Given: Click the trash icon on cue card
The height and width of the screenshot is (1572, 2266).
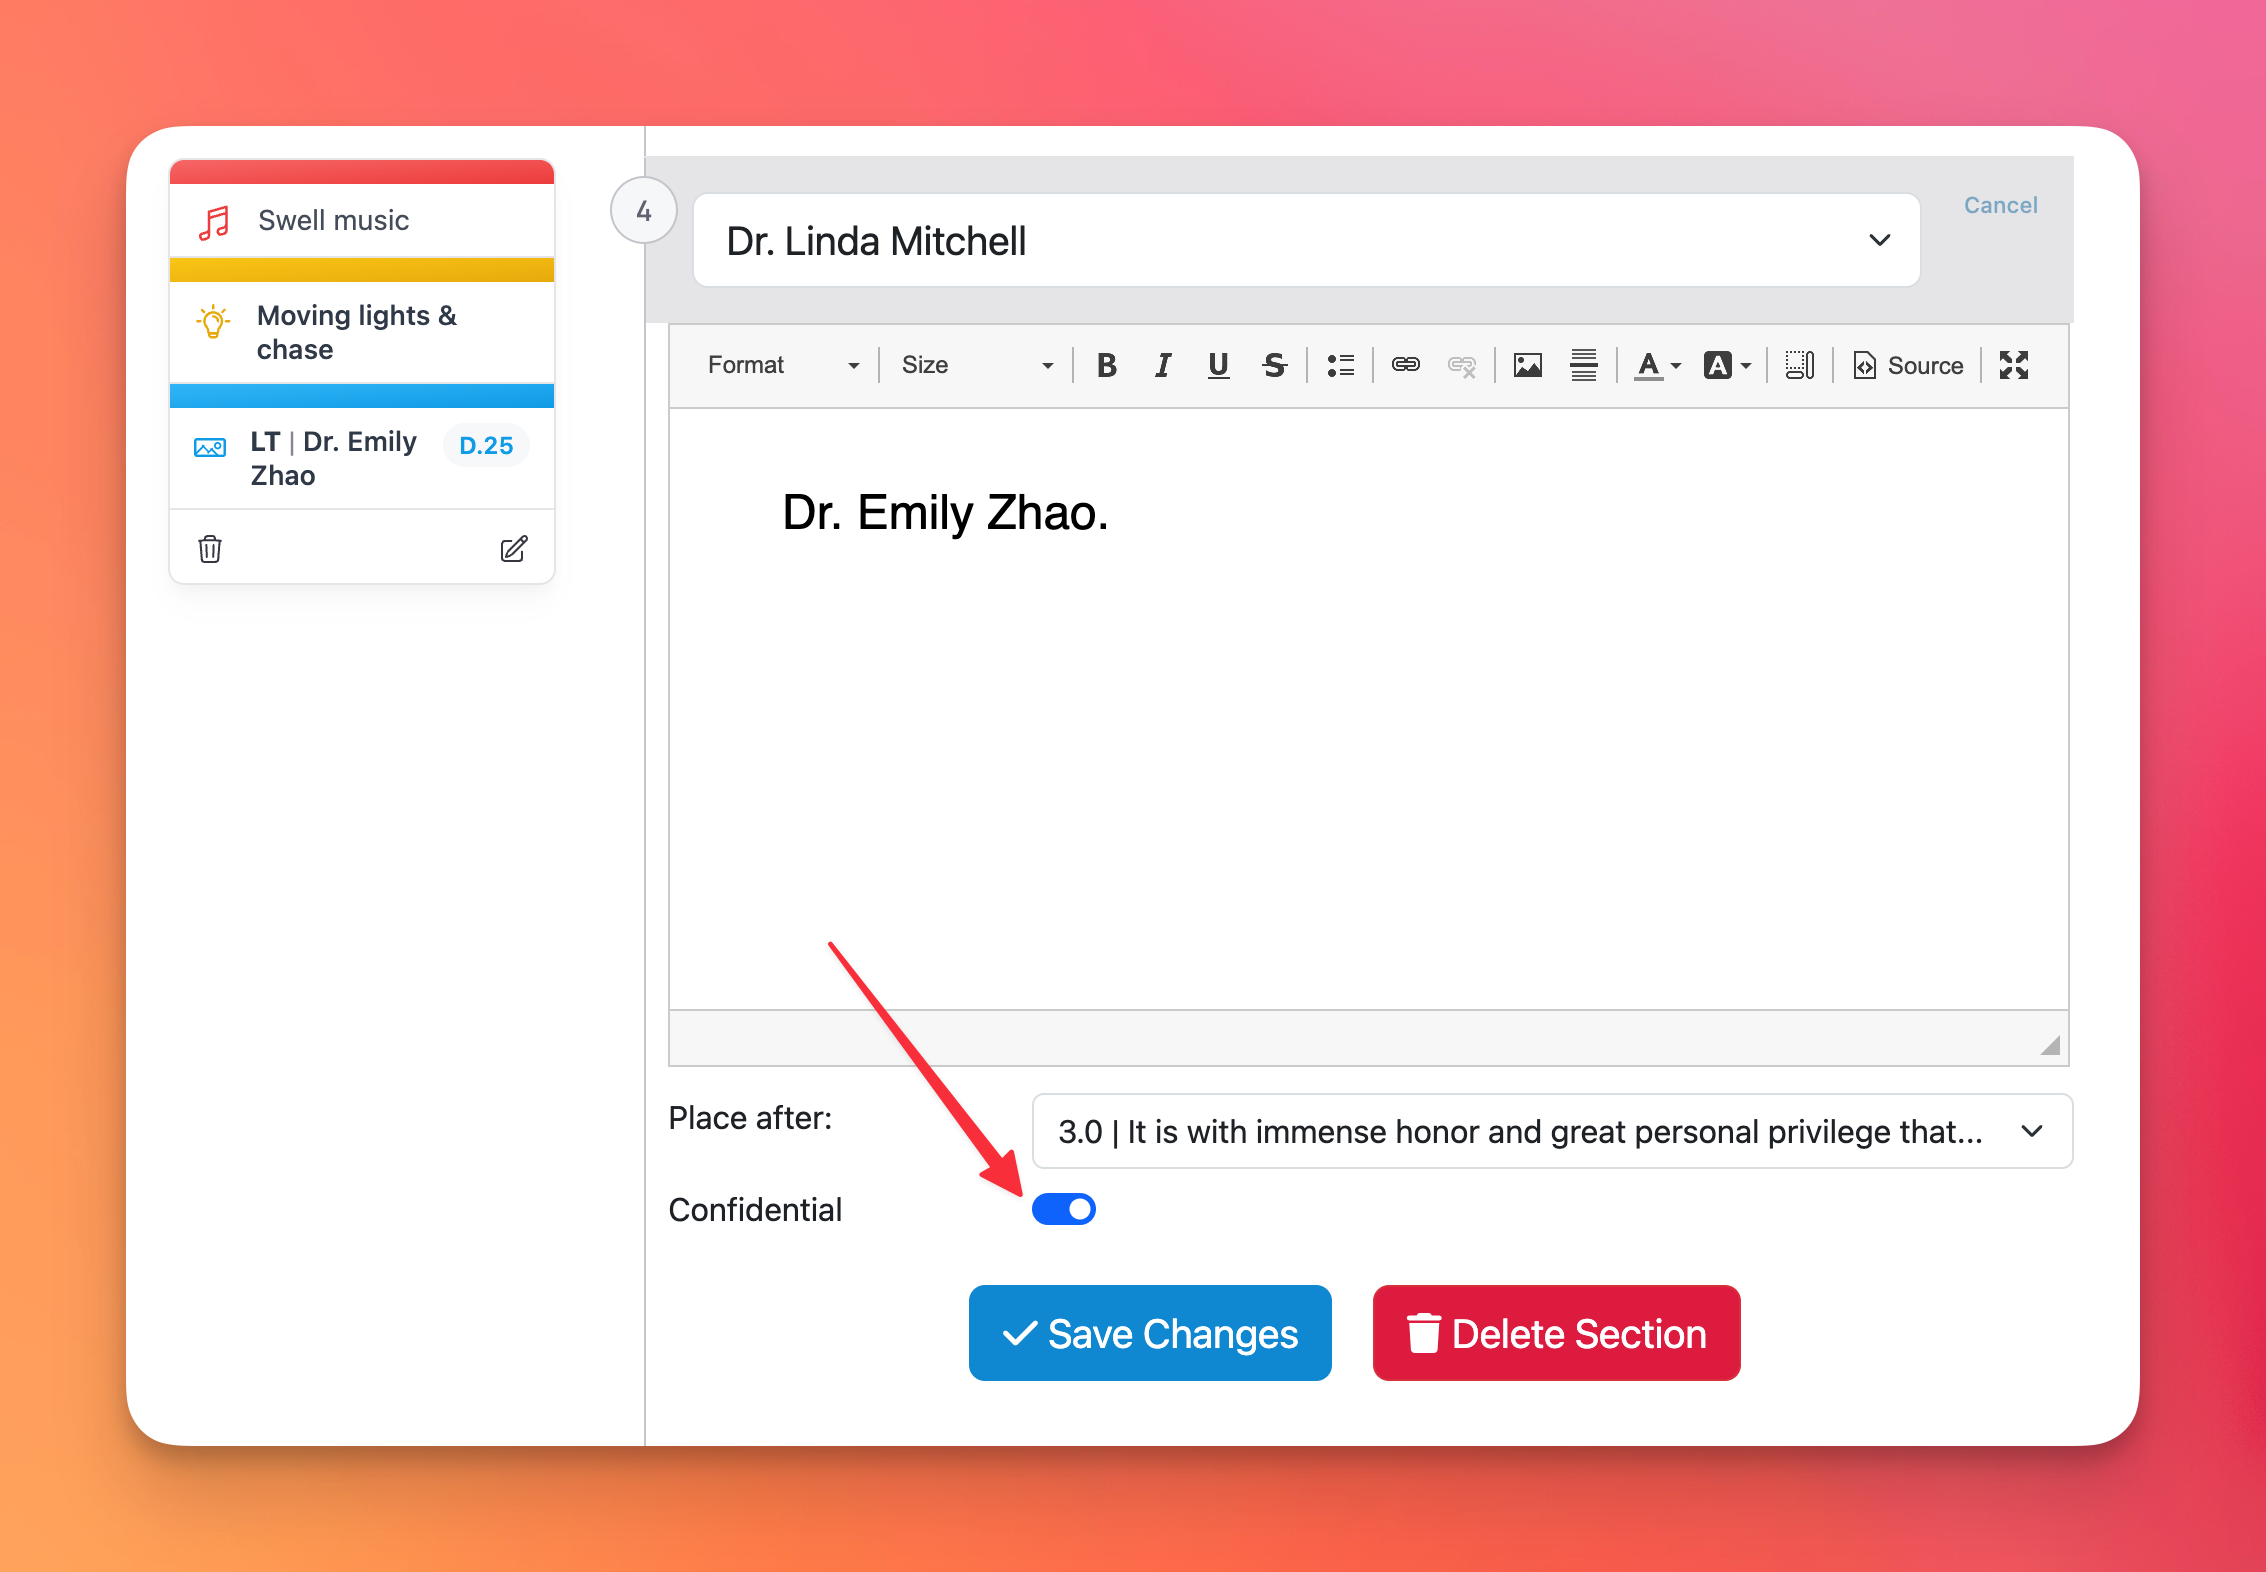Looking at the screenshot, I should point(210,549).
